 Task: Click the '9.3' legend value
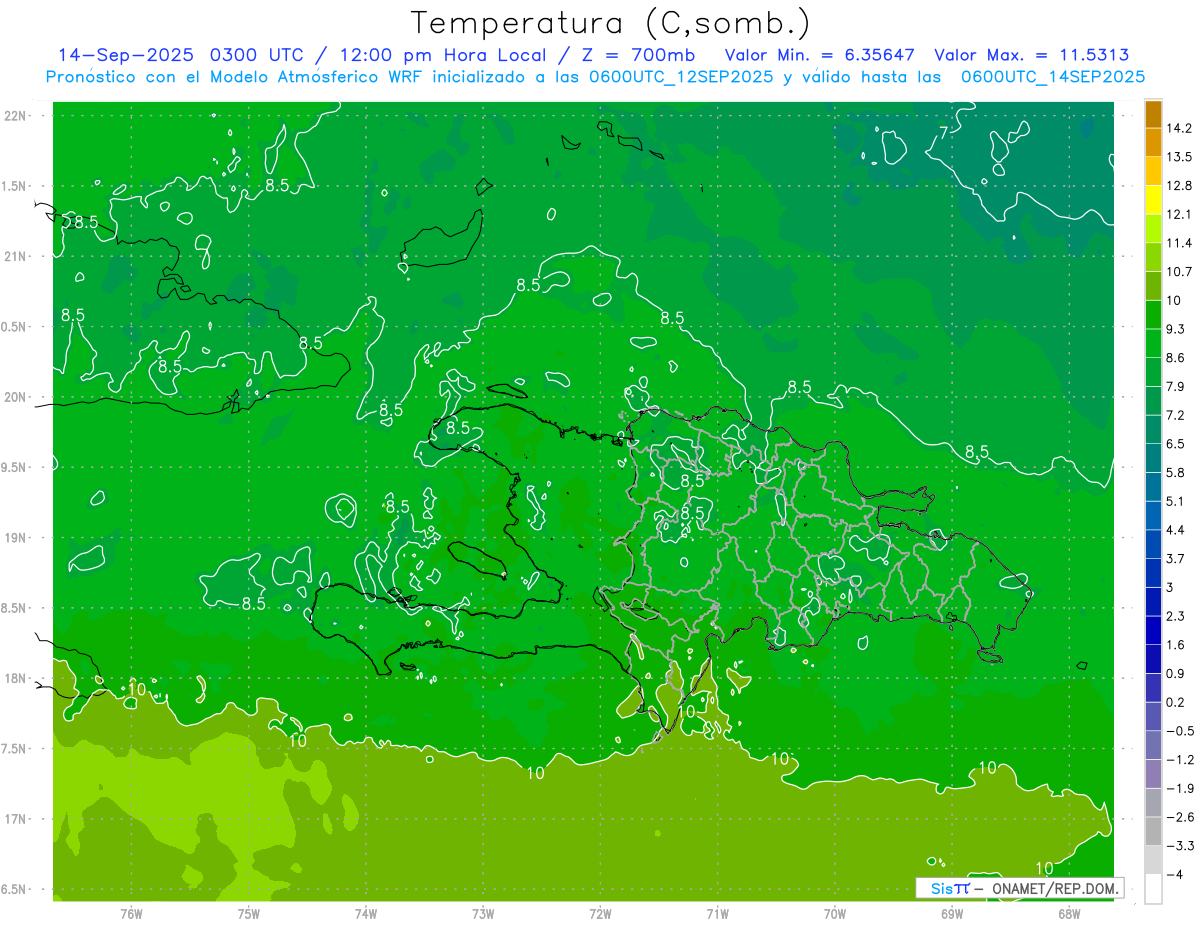coord(1176,329)
